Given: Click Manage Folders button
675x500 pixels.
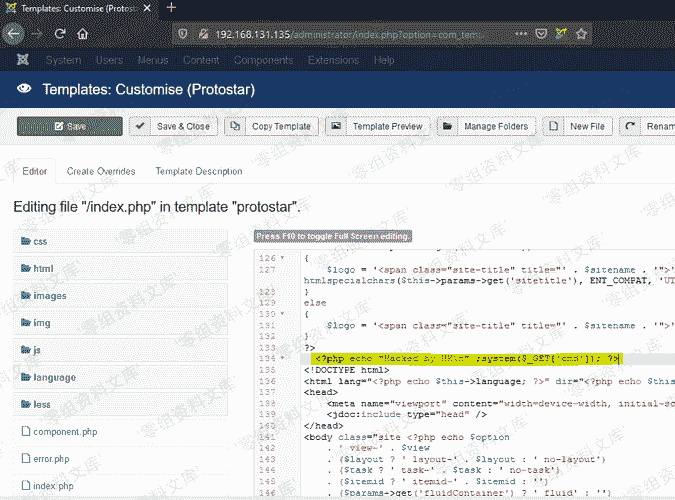Looking at the screenshot, I should (486, 127).
